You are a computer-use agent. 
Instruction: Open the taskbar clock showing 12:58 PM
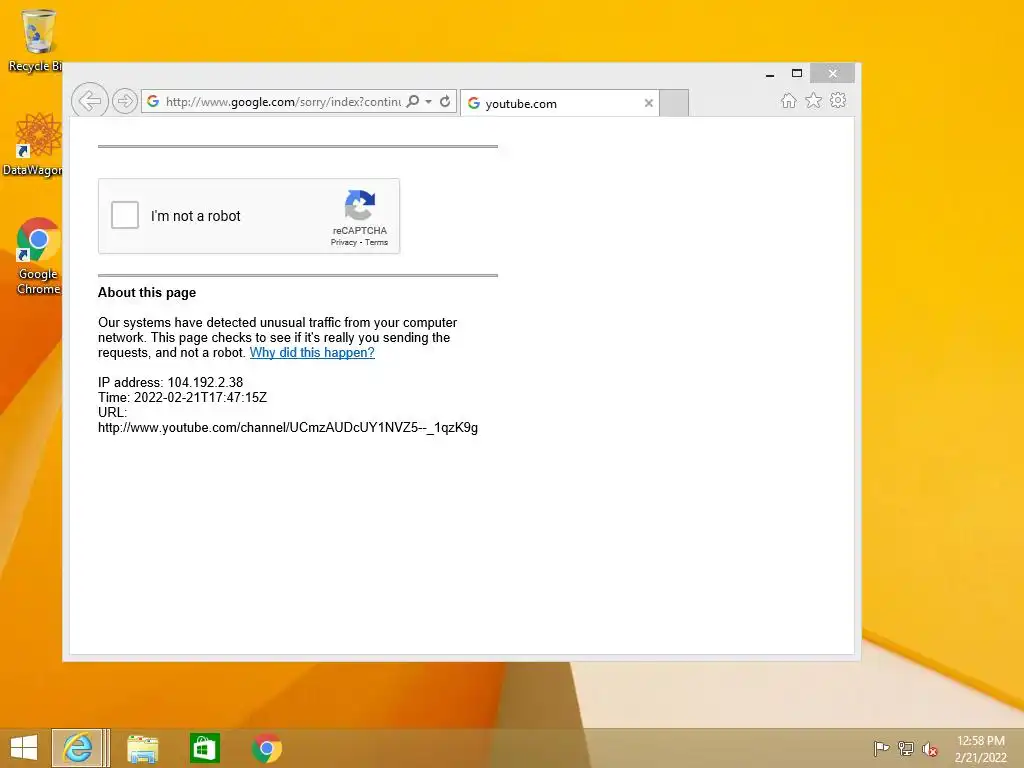pos(980,748)
